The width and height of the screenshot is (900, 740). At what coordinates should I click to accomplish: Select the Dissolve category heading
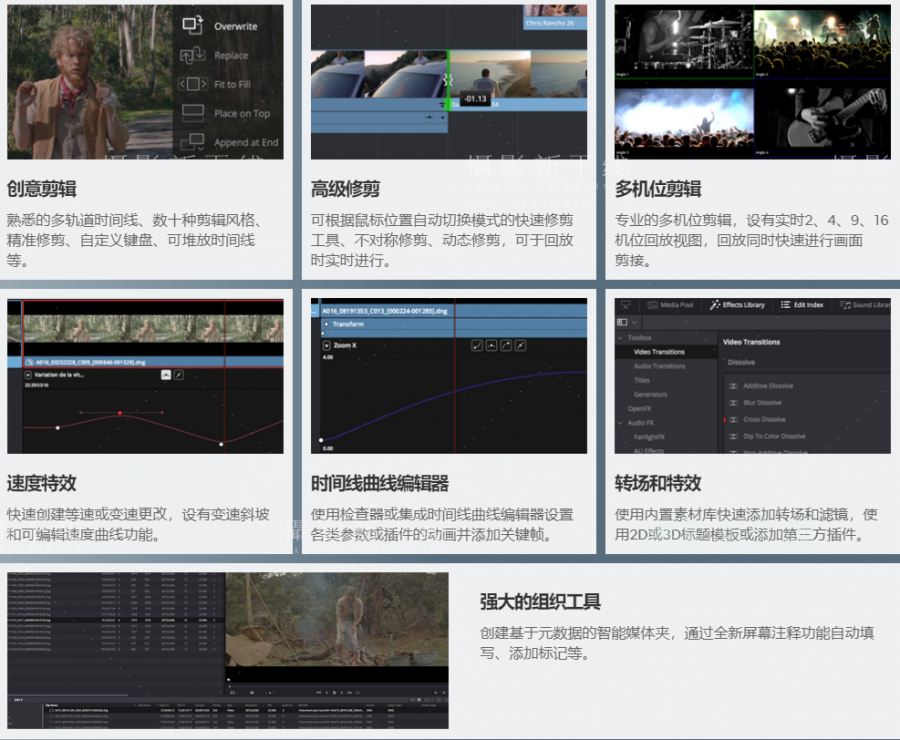741,362
